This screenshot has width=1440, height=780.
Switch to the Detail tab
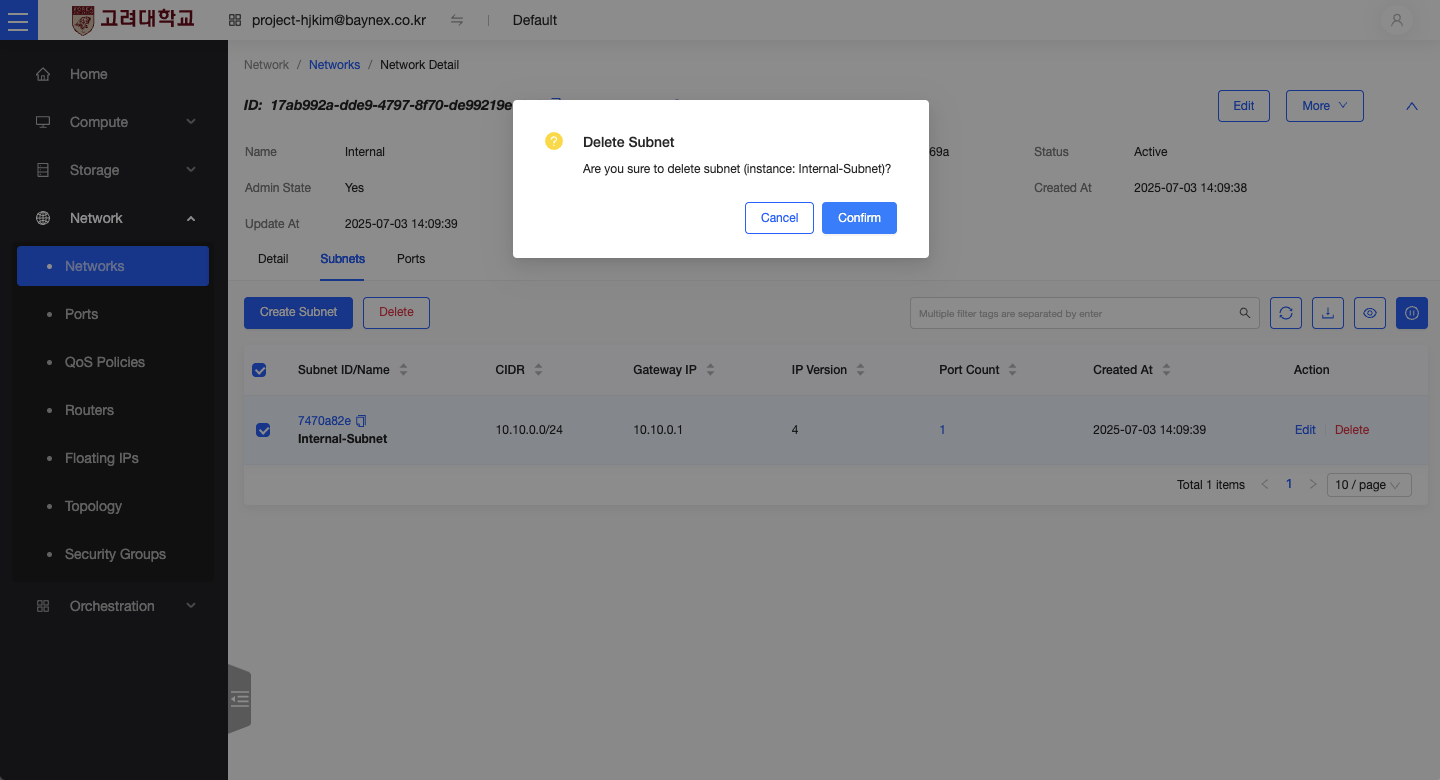[x=273, y=259]
